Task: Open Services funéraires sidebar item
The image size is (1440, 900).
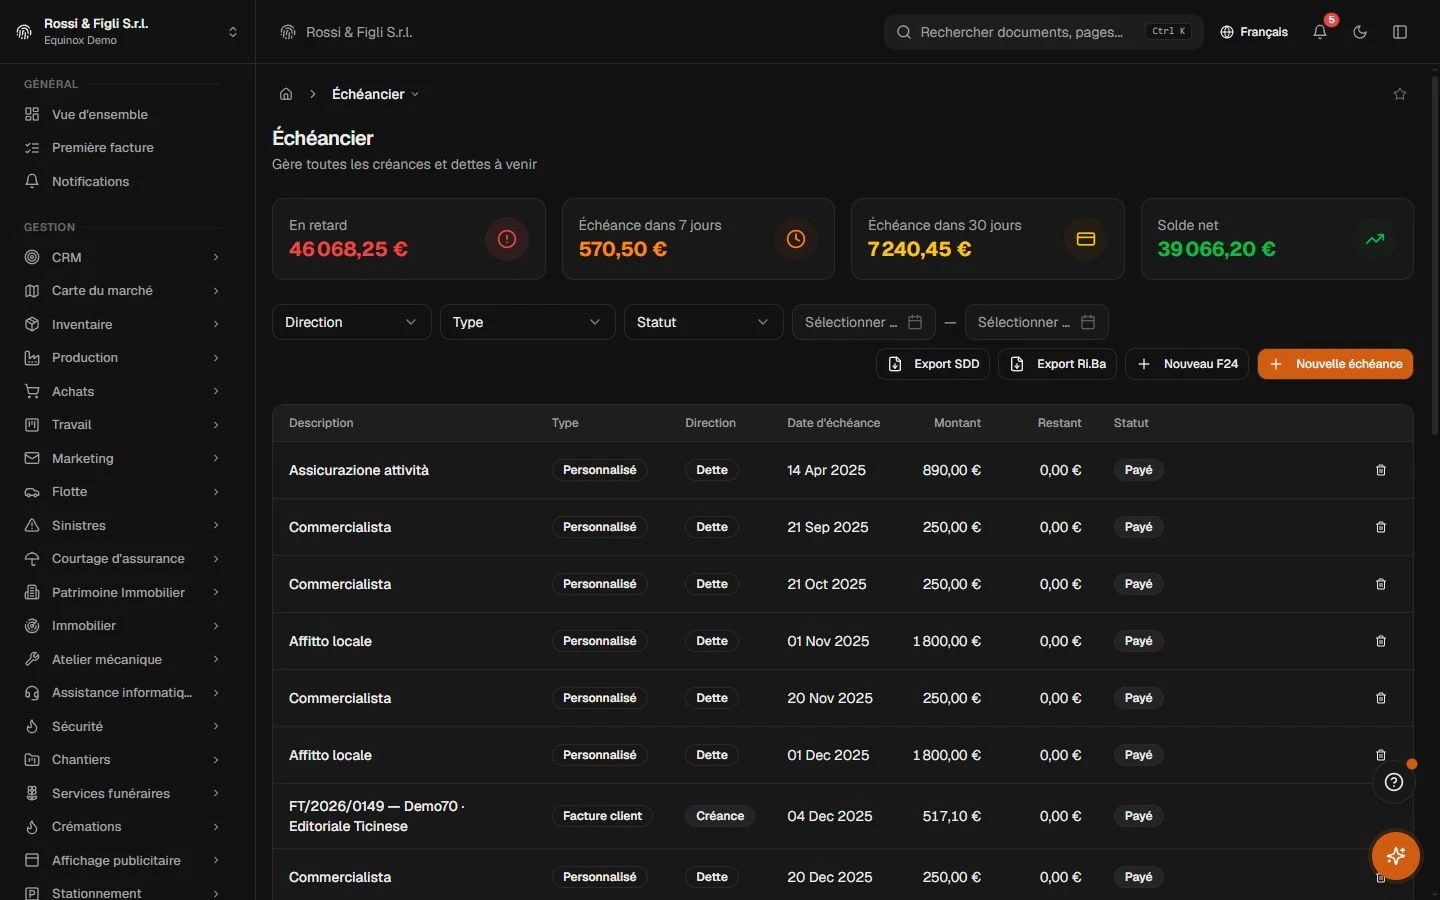Action: (x=122, y=793)
